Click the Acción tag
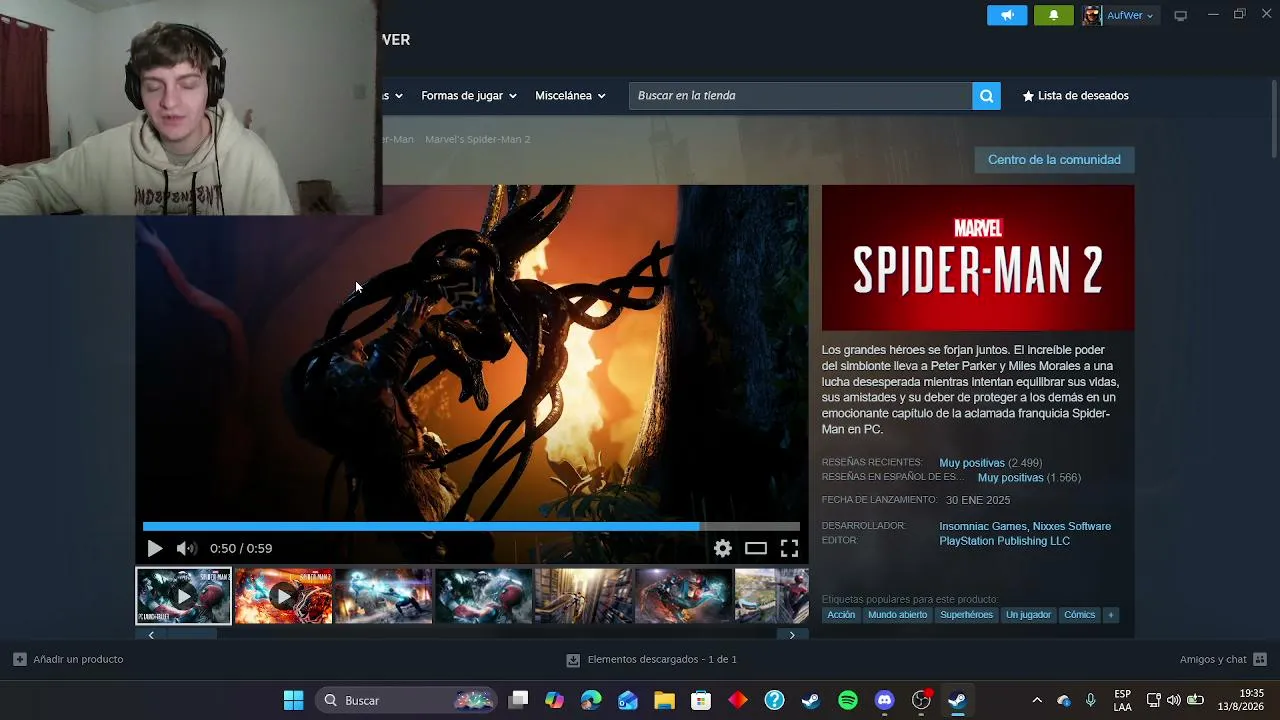 (x=841, y=615)
